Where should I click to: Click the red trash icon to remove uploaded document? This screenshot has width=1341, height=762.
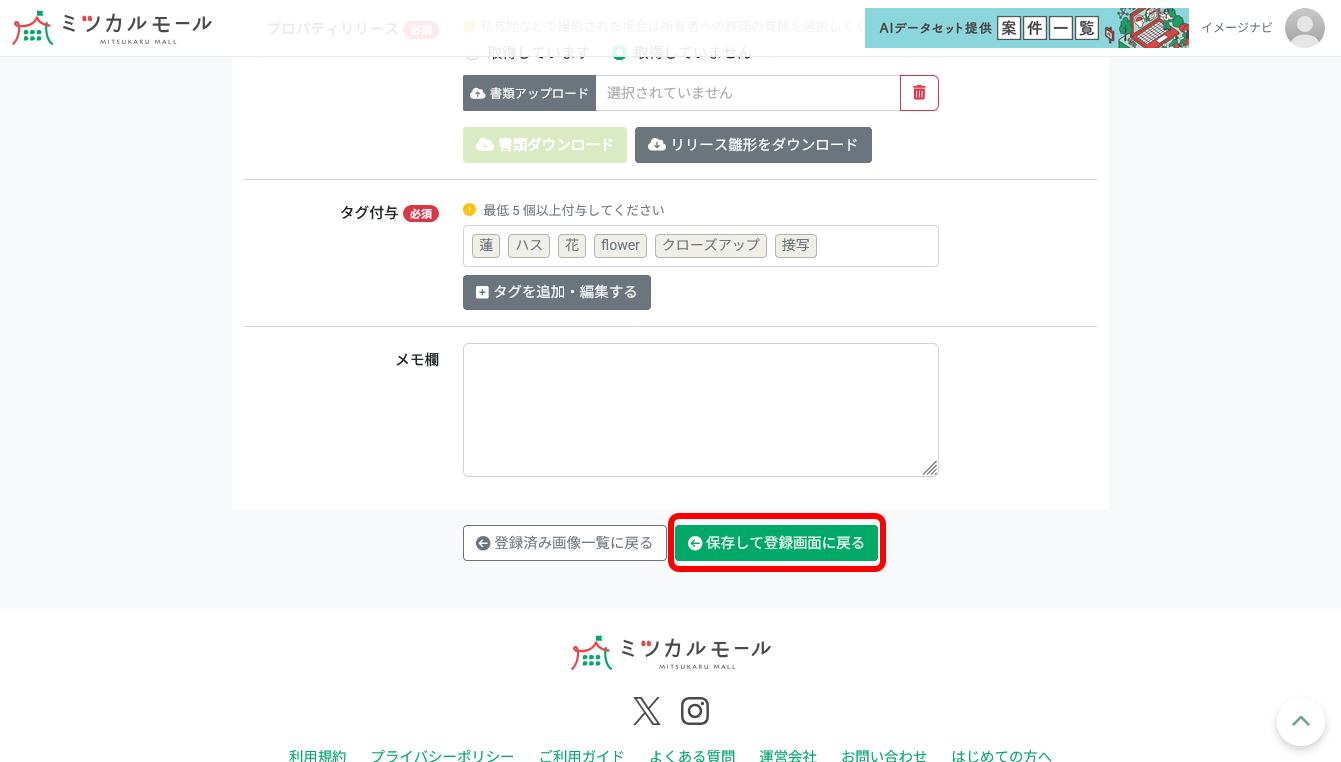point(919,93)
